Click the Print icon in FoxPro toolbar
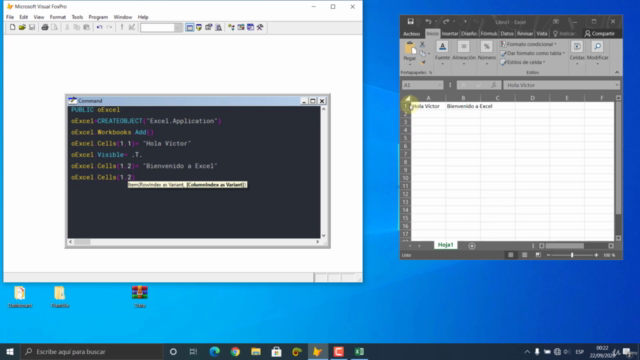The height and width of the screenshot is (360, 640). 45,27
